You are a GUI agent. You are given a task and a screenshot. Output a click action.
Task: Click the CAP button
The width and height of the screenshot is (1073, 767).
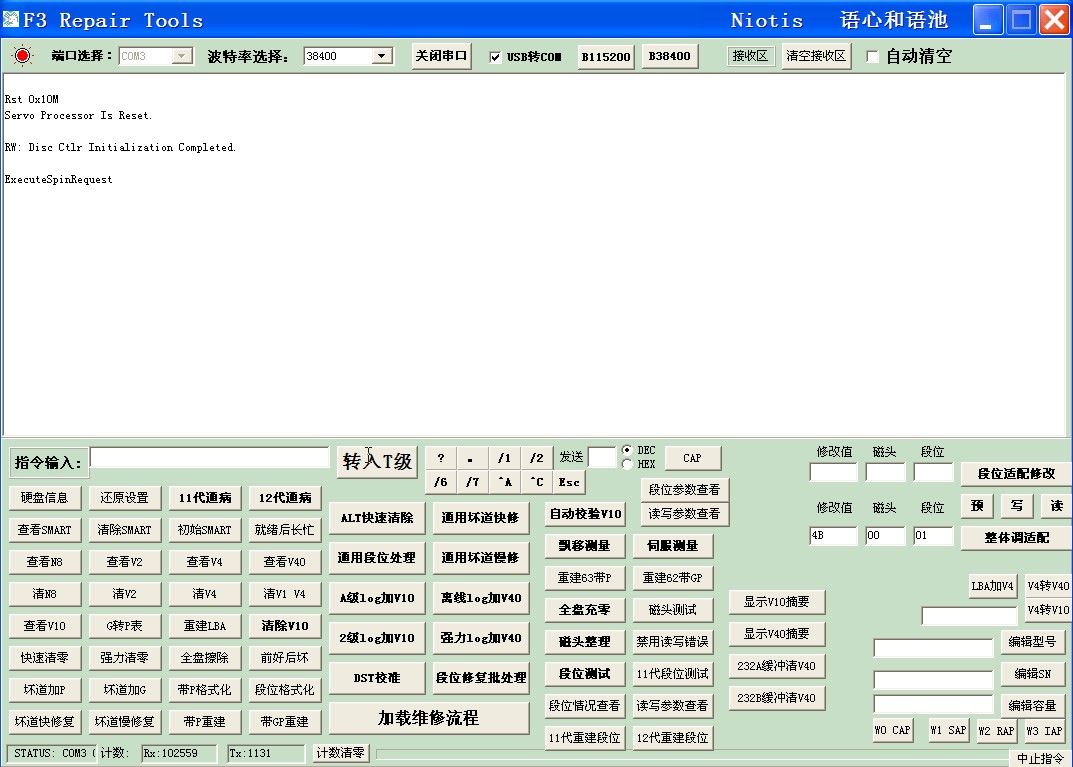click(693, 458)
